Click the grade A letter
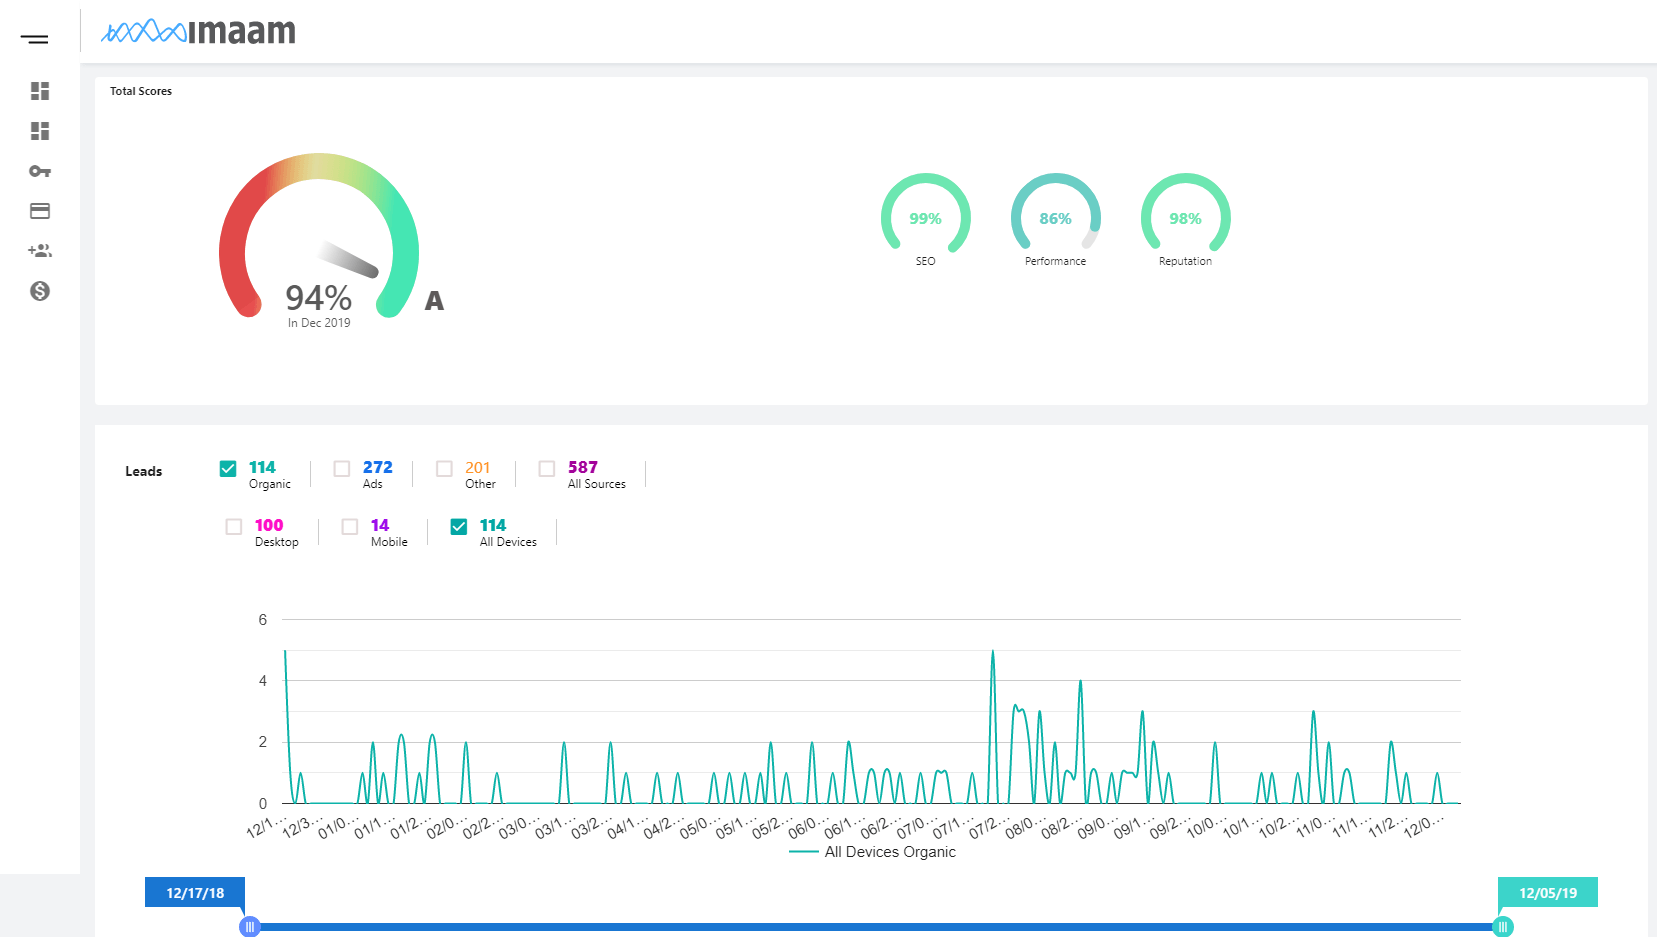The image size is (1657, 937). [434, 301]
